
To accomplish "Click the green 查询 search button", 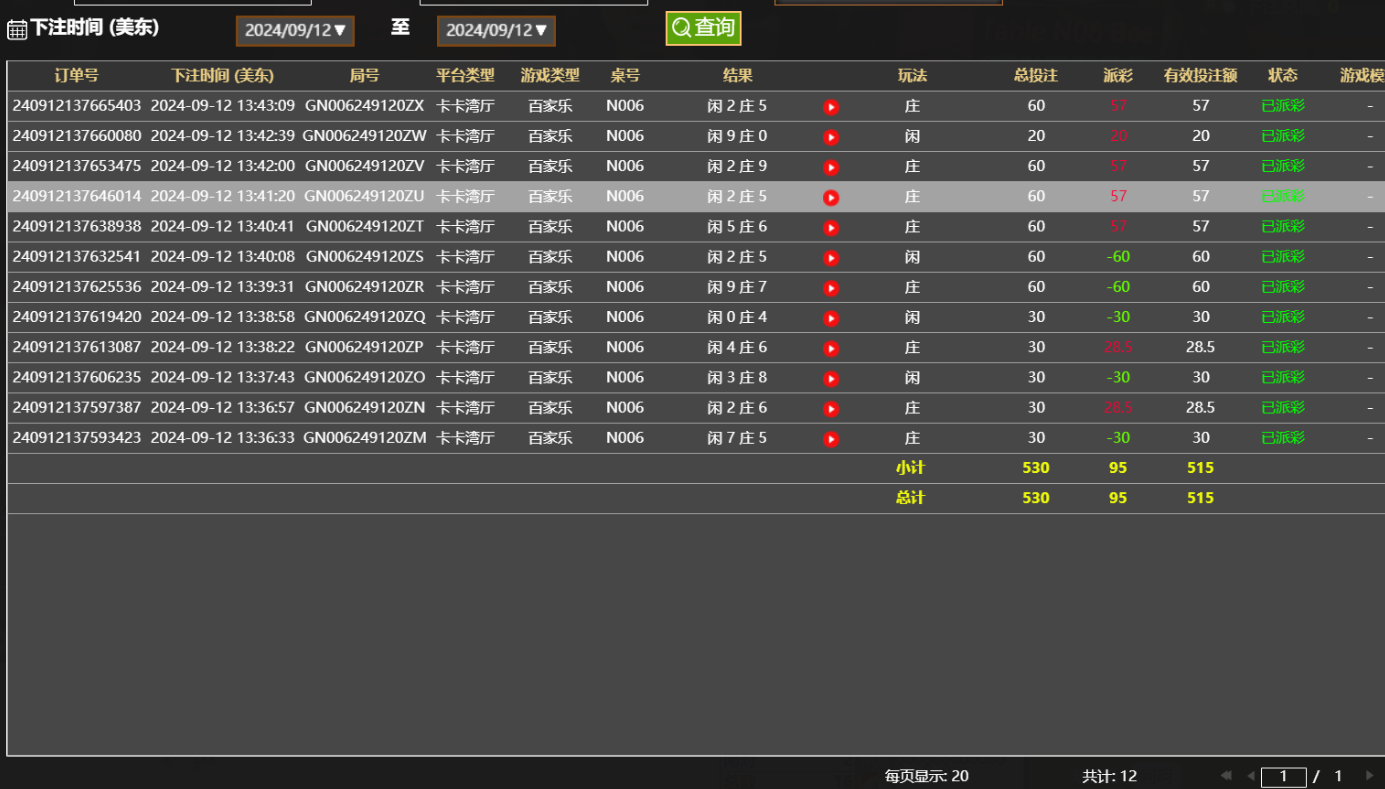I will pos(703,28).
